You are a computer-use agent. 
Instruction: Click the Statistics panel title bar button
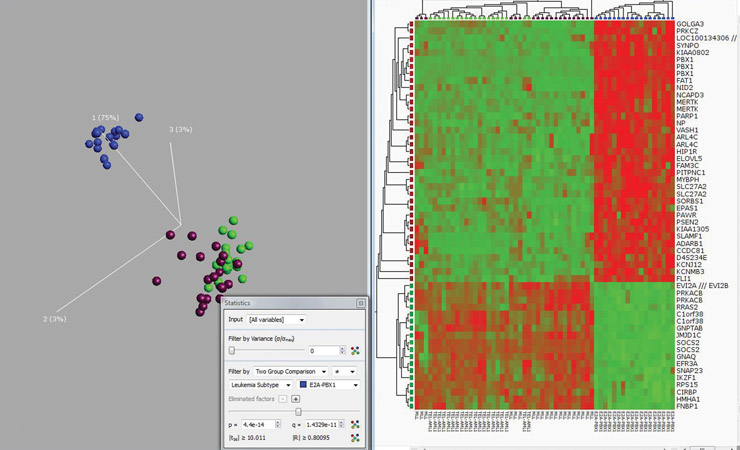point(360,303)
